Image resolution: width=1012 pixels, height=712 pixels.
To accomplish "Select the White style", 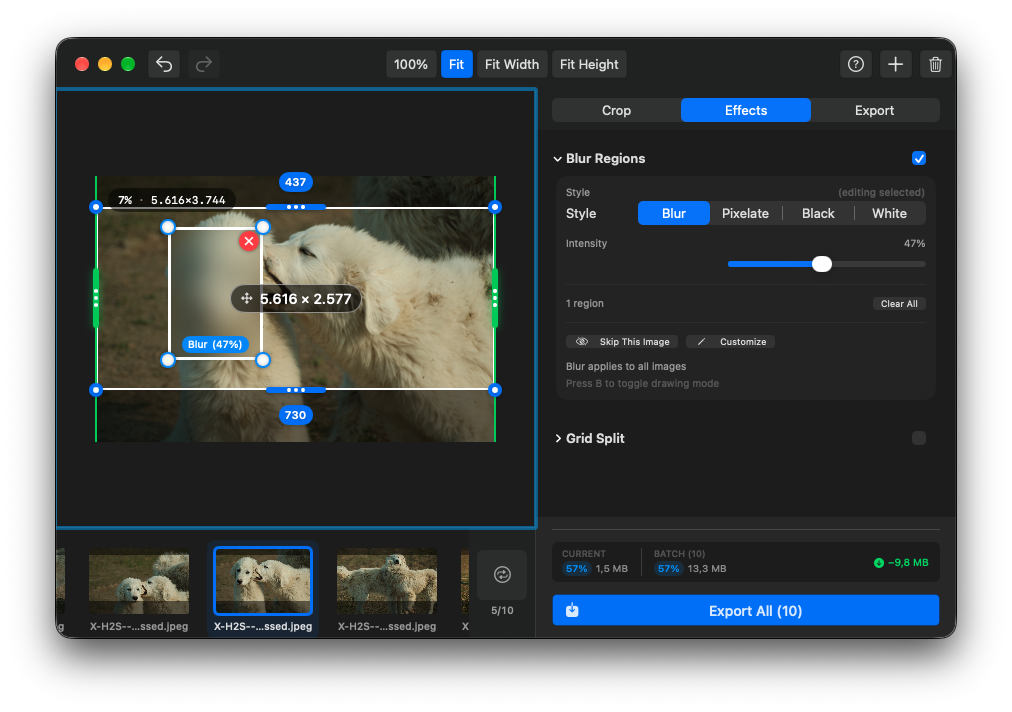I will tap(889, 214).
